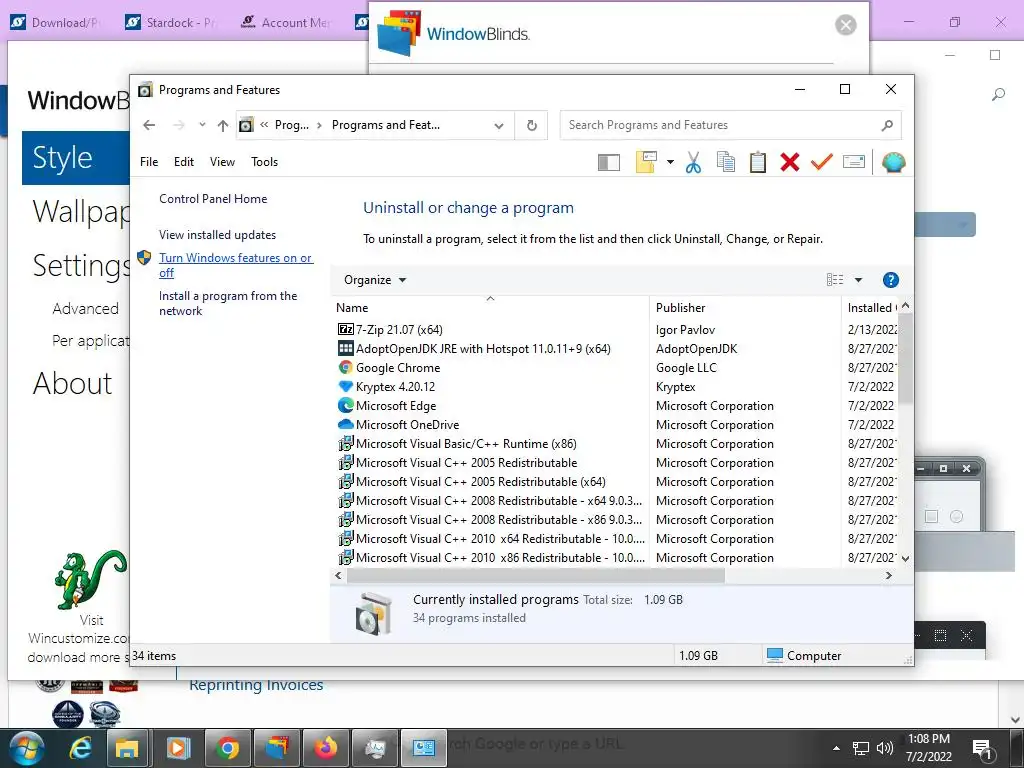The width and height of the screenshot is (1024, 768).
Task: Click the horizontal scrollbar in program list
Action: 536,575
